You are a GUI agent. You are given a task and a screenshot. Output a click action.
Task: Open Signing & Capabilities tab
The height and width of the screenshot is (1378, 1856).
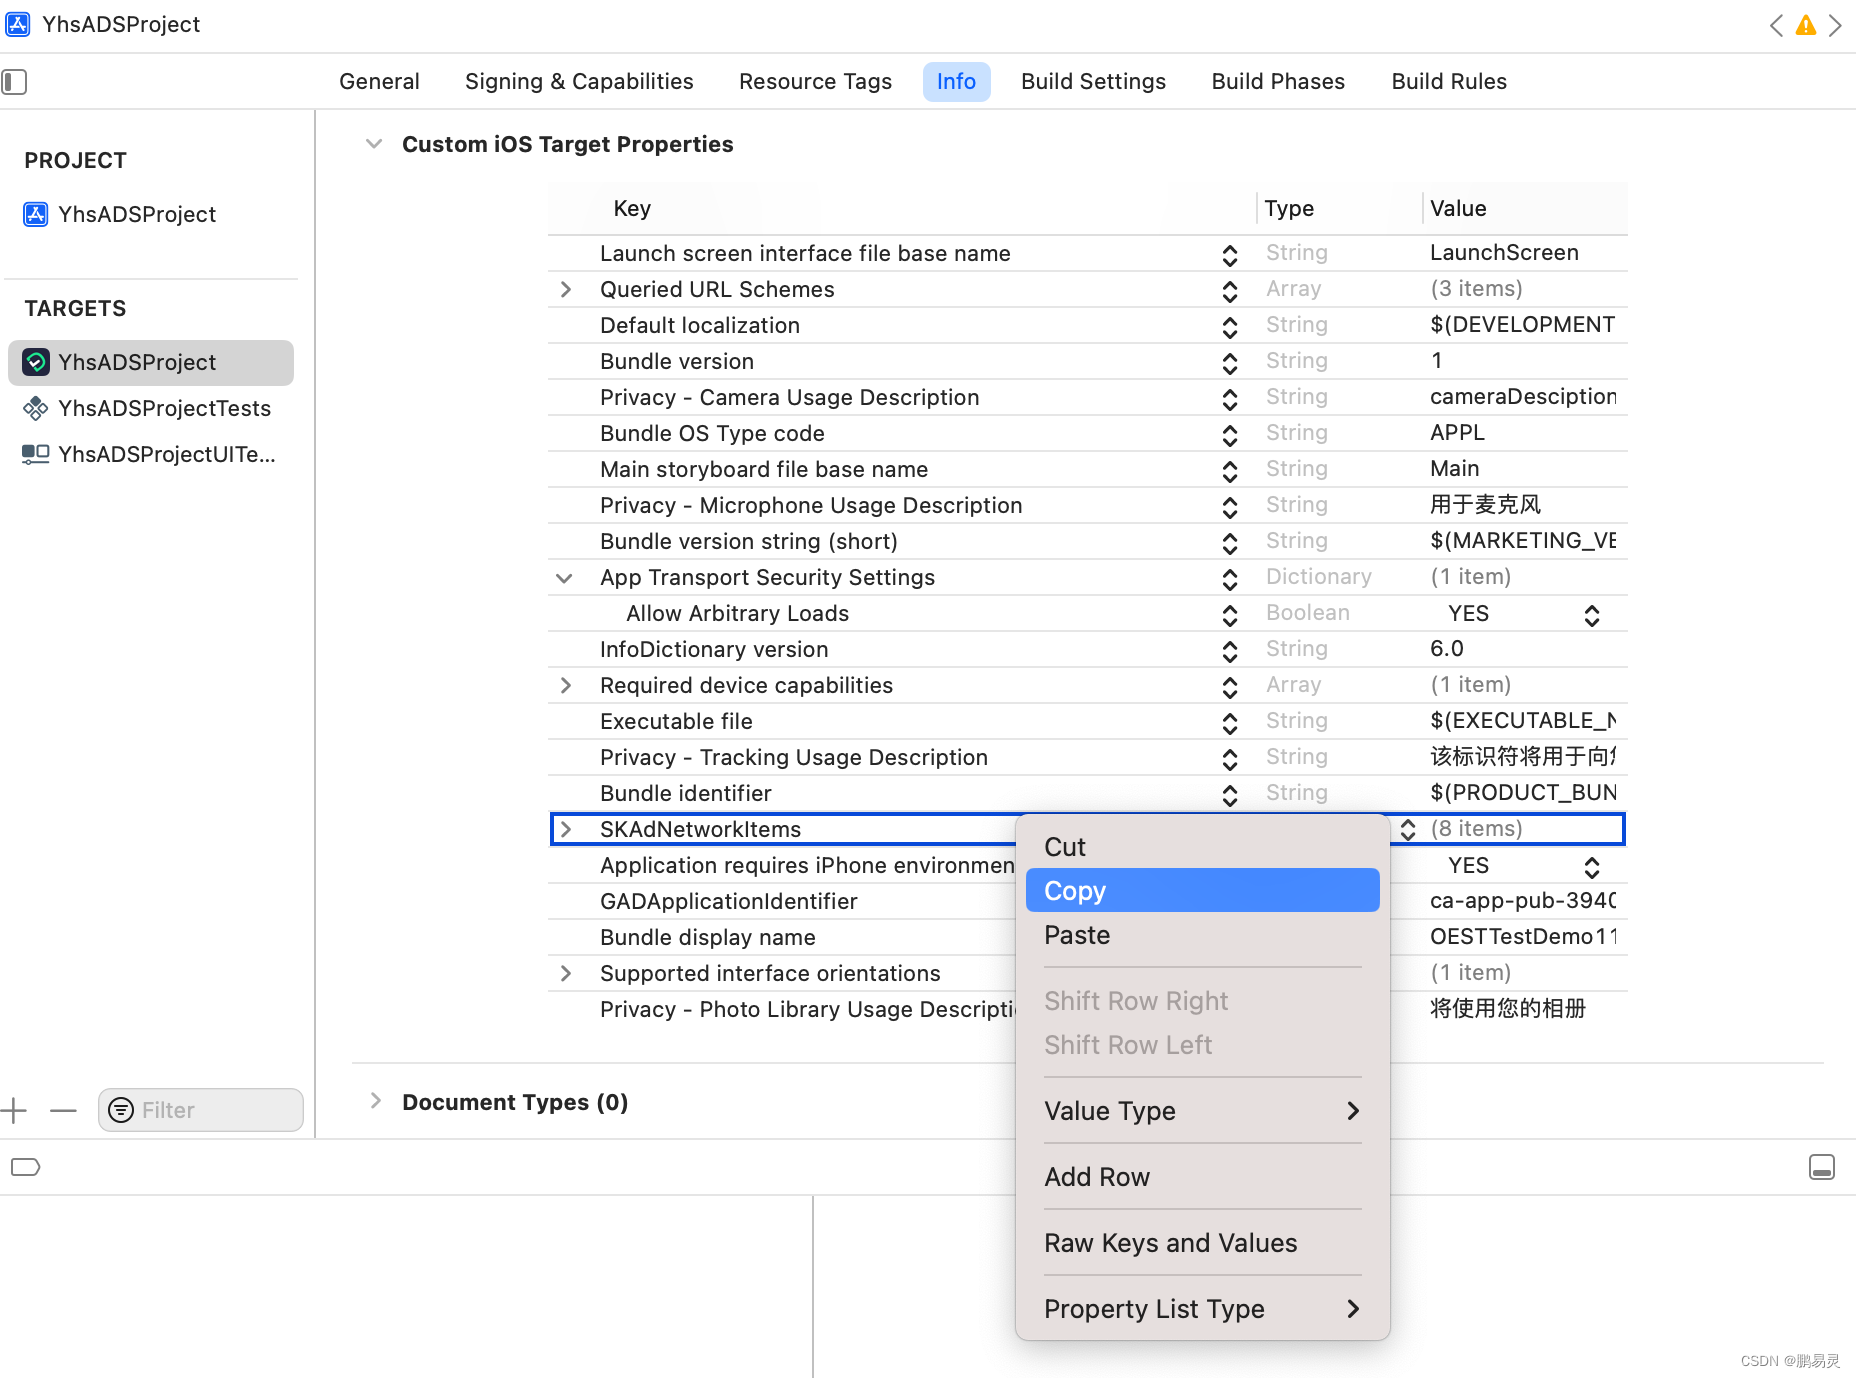(579, 81)
